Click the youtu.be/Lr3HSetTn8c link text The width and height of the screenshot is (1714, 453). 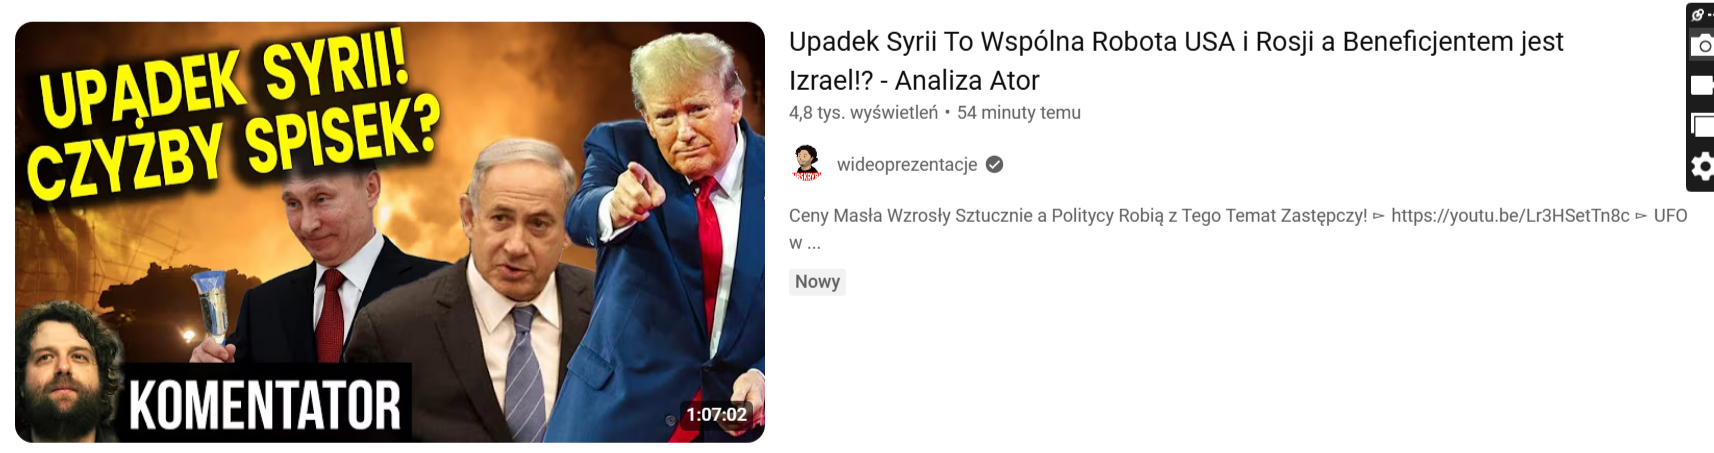tap(1510, 216)
